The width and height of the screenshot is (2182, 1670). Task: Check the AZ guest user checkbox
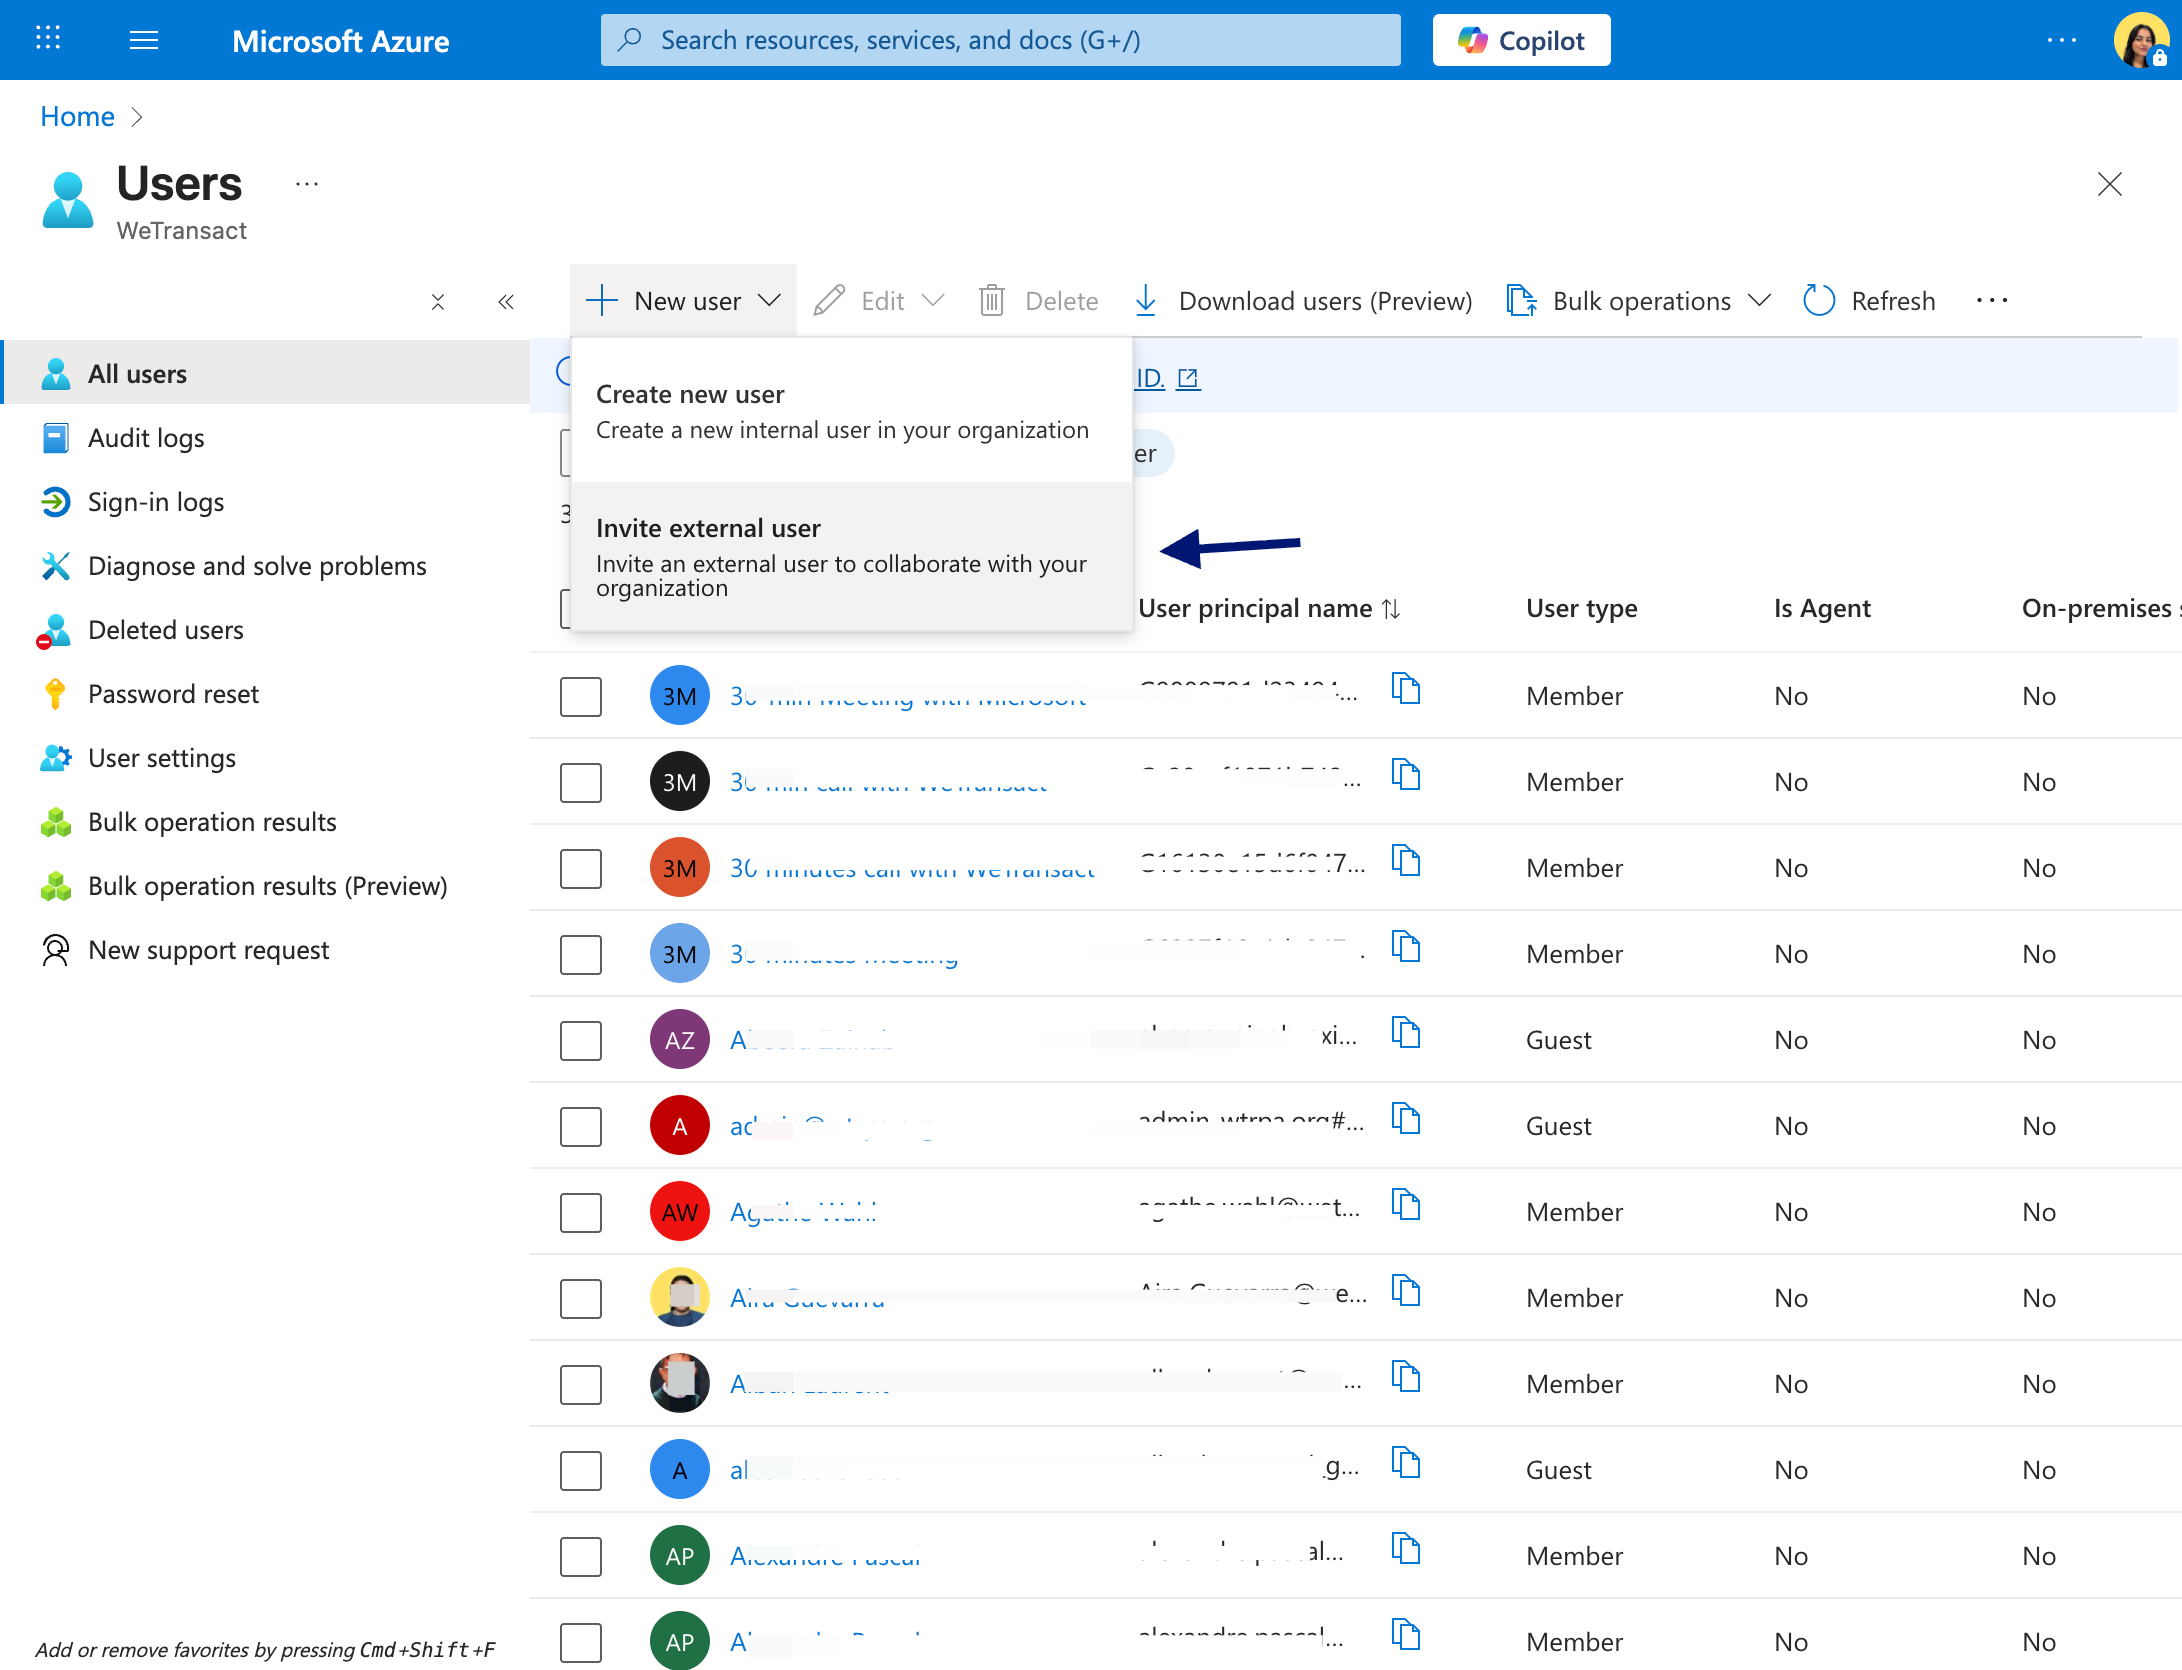pos(580,1040)
